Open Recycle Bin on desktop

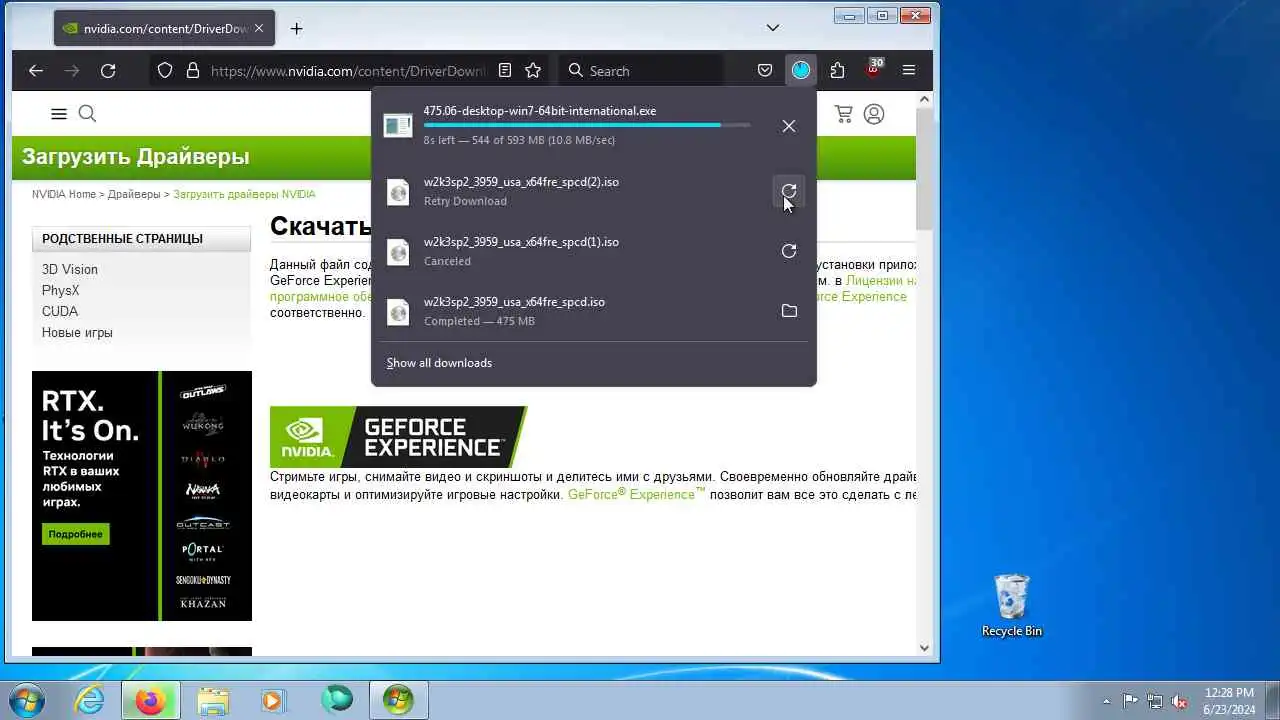point(1012,606)
